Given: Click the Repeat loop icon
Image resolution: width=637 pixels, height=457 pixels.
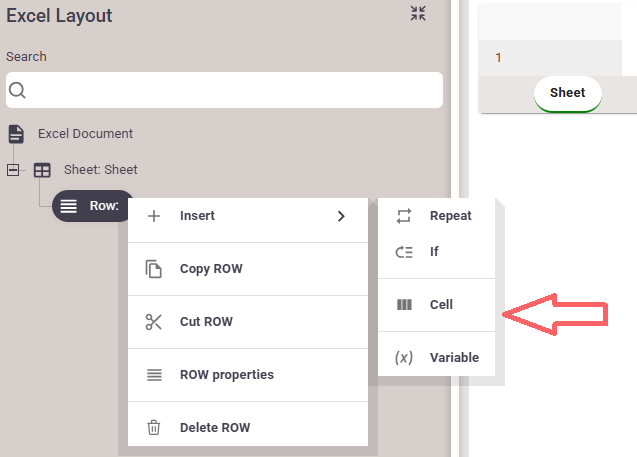Looking at the screenshot, I should point(404,216).
